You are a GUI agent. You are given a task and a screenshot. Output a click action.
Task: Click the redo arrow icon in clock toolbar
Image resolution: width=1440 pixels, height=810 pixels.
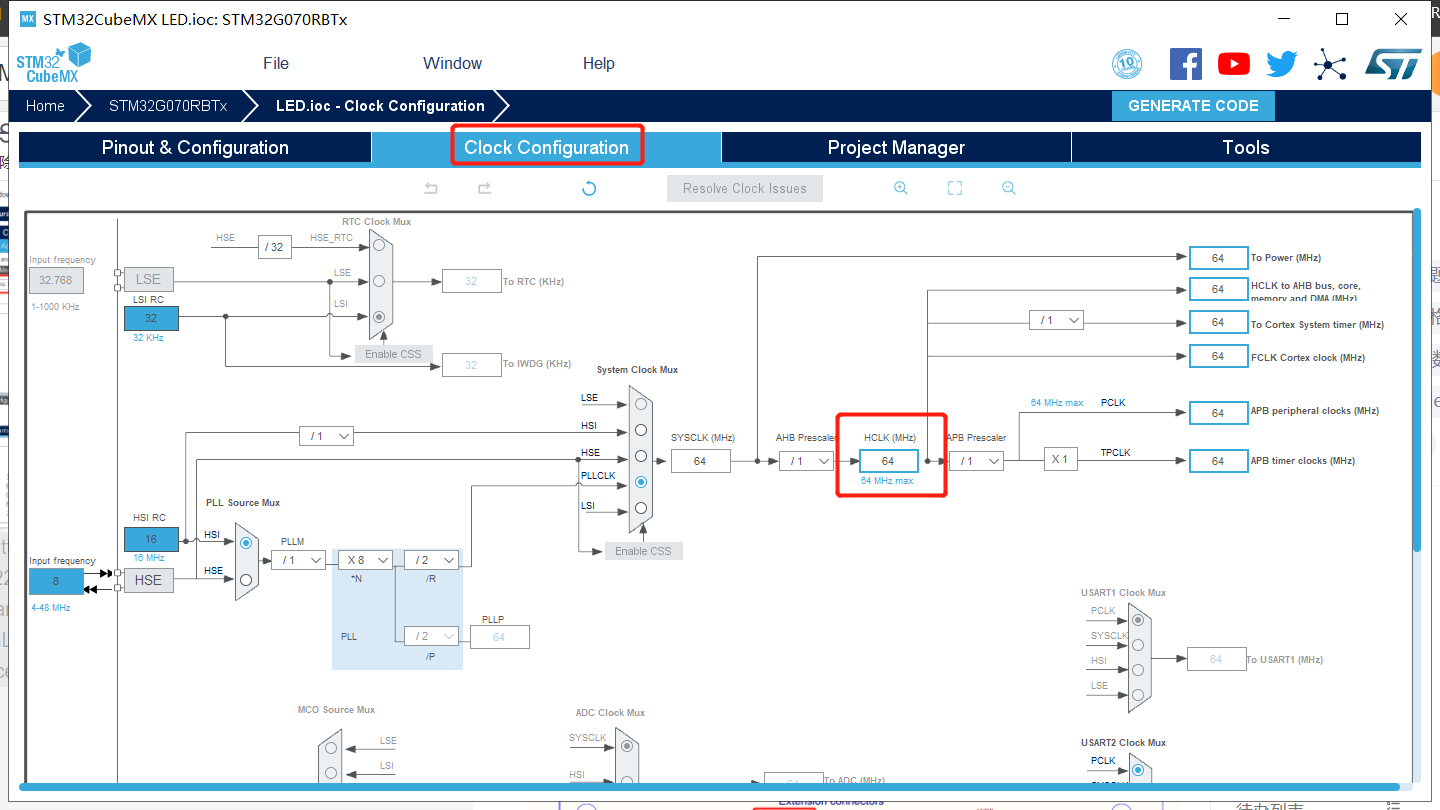click(x=484, y=188)
